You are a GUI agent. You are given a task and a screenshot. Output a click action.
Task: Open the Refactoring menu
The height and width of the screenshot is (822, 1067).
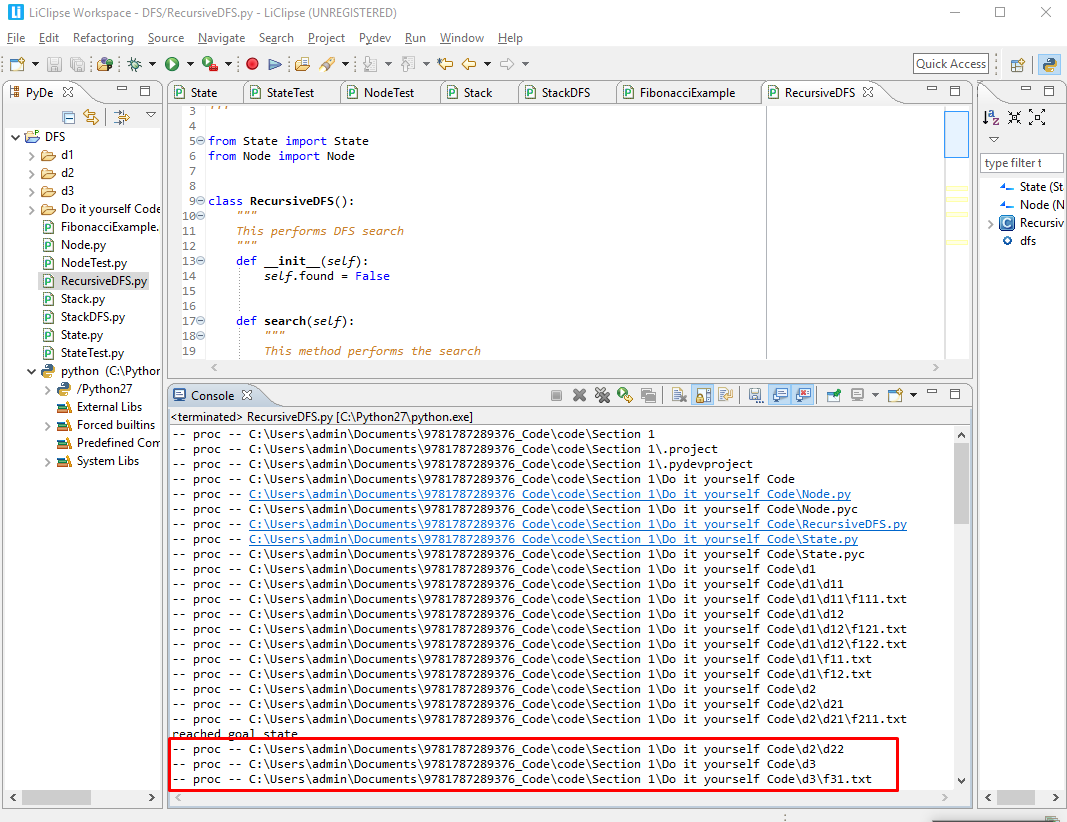pos(103,38)
